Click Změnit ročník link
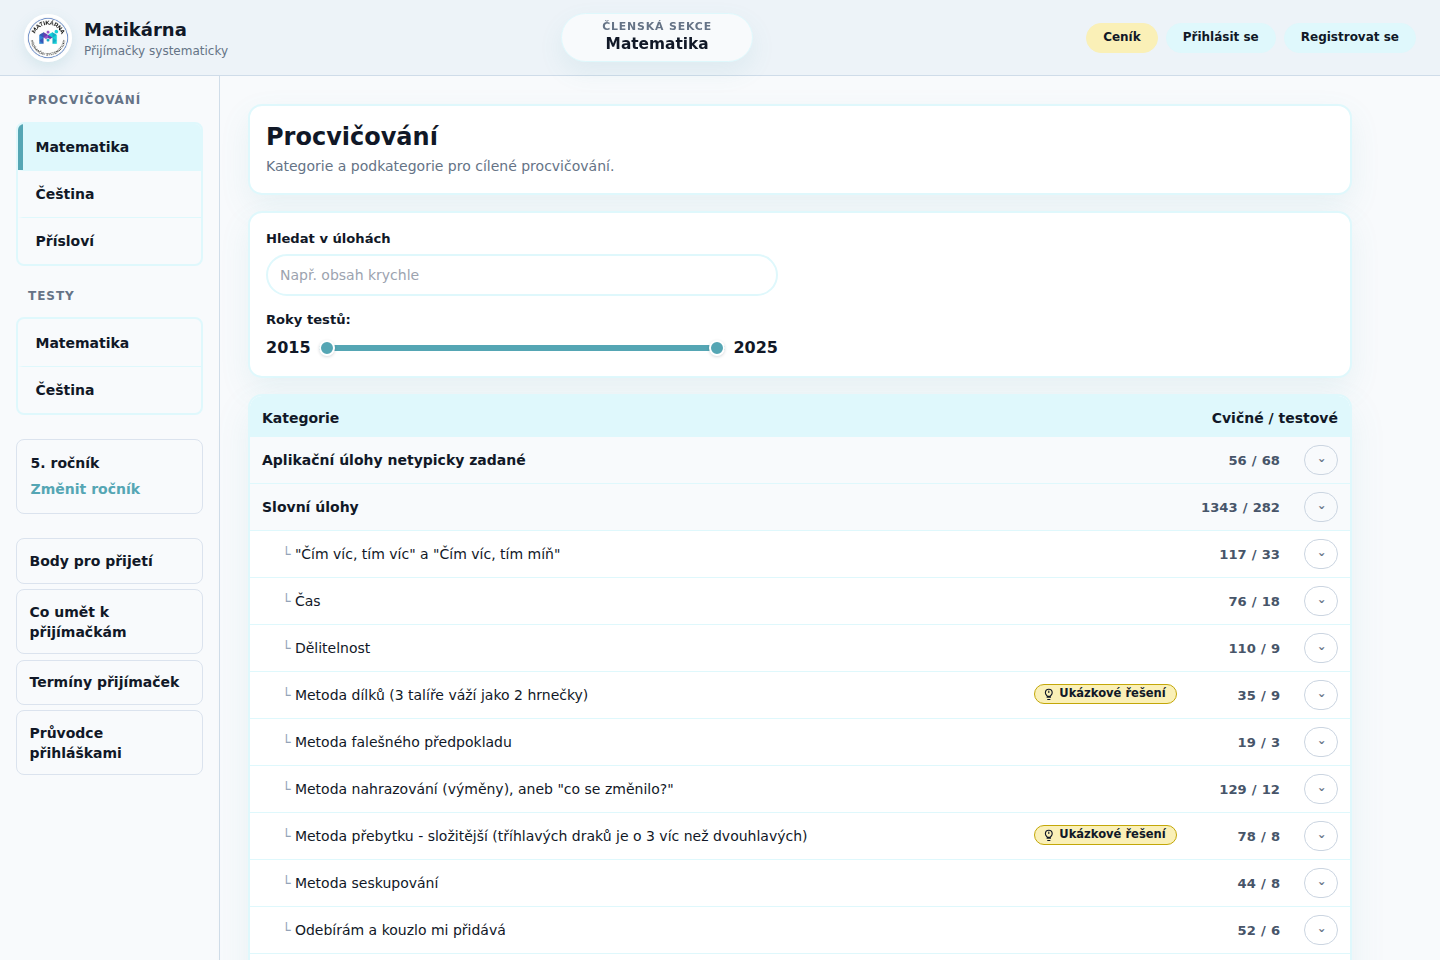The height and width of the screenshot is (960, 1440). pyautogui.click(x=85, y=489)
